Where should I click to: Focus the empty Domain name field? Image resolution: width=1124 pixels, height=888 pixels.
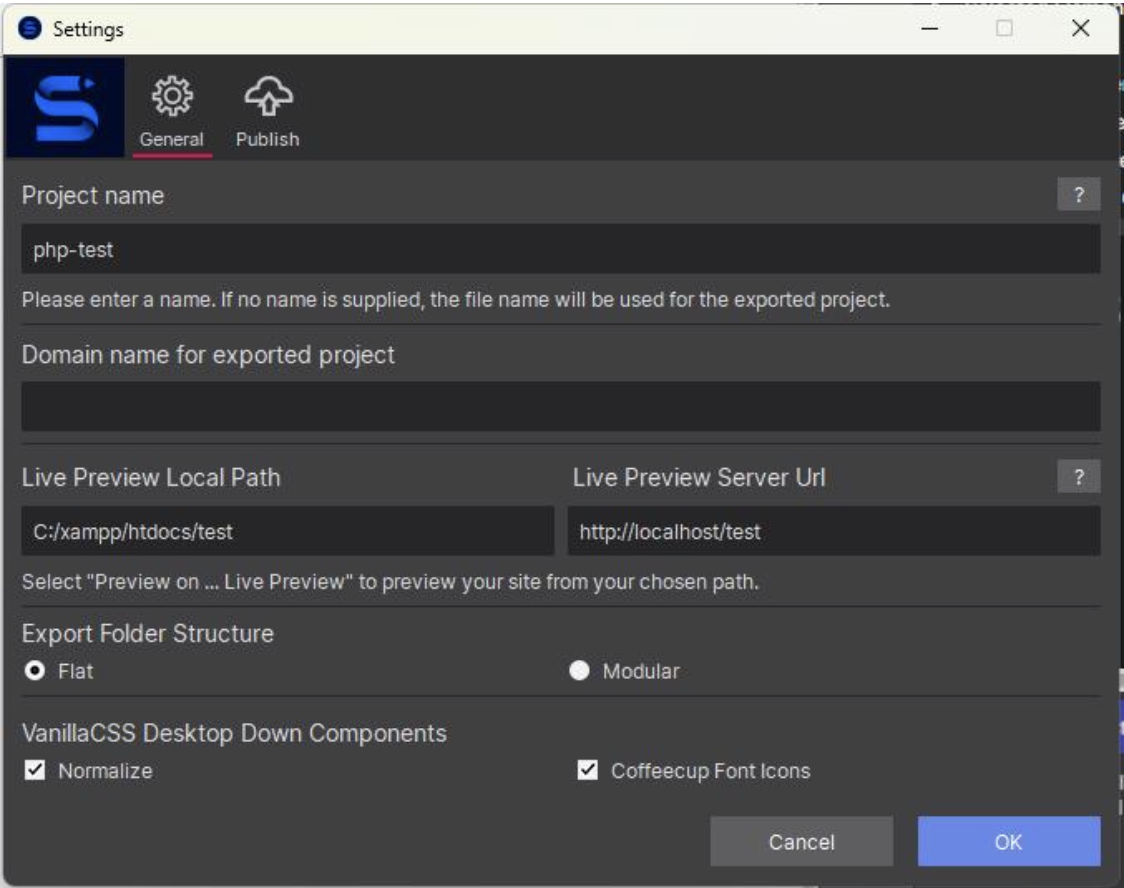tap(560, 406)
